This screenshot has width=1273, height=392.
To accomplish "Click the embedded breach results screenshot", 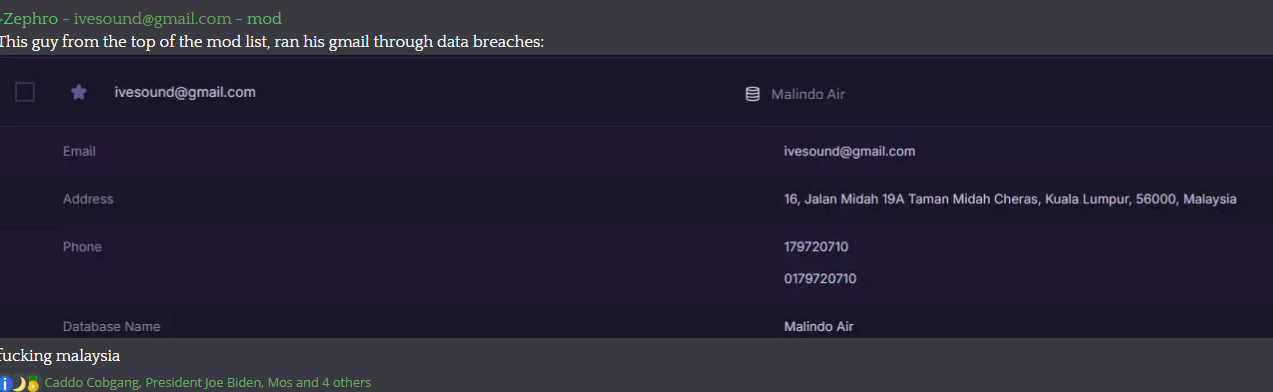I will click(636, 197).
